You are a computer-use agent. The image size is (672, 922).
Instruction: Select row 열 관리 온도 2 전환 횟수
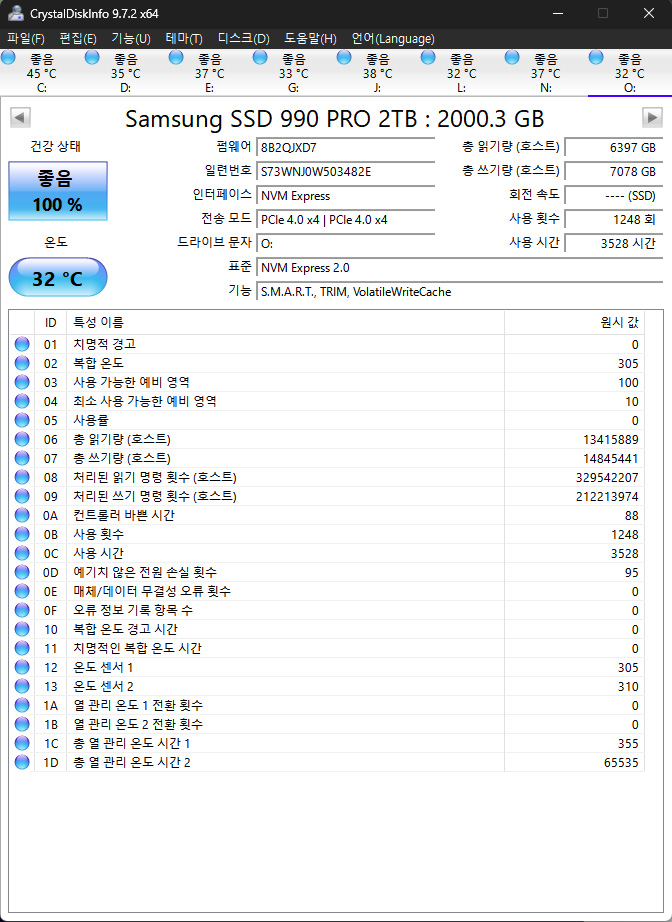pyautogui.click(x=327, y=724)
